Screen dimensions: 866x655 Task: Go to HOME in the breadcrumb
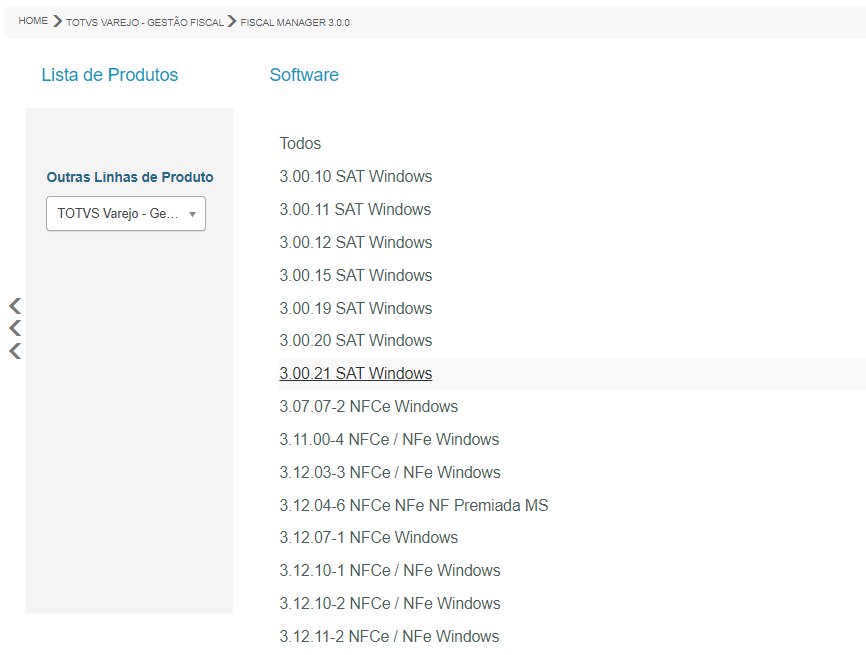coord(33,21)
